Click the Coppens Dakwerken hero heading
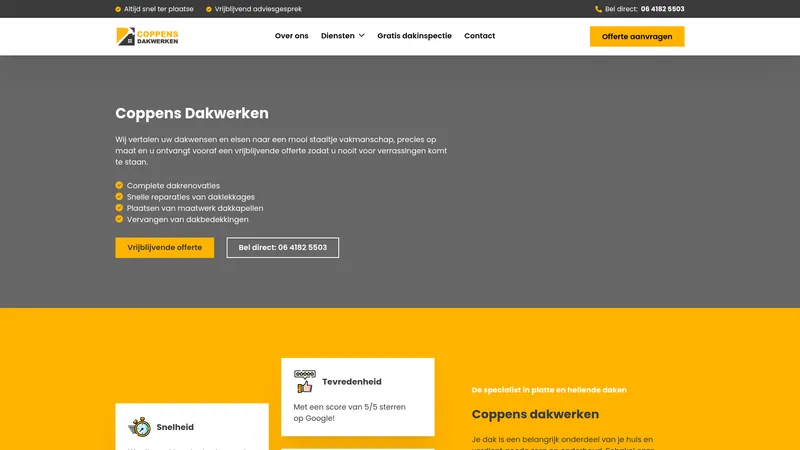 click(x=192, y=113)
